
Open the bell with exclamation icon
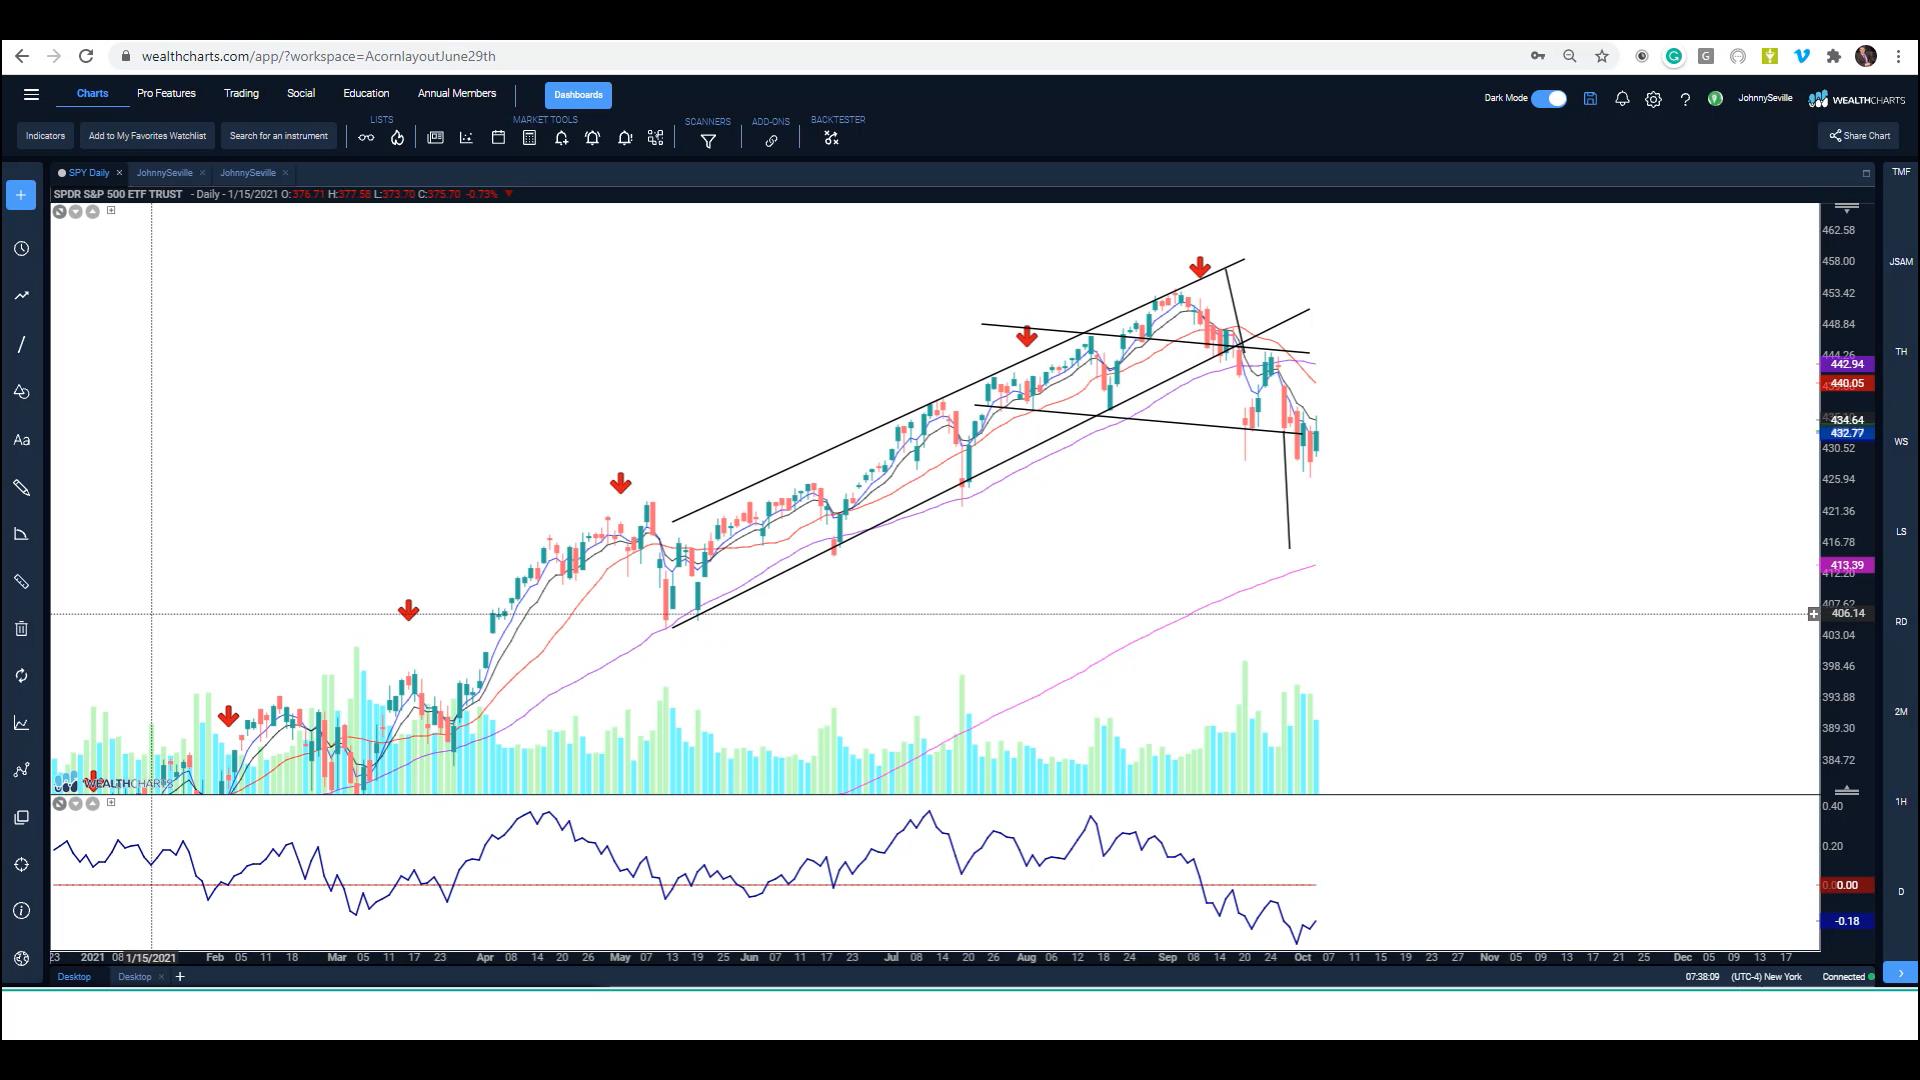click(624, 138)
